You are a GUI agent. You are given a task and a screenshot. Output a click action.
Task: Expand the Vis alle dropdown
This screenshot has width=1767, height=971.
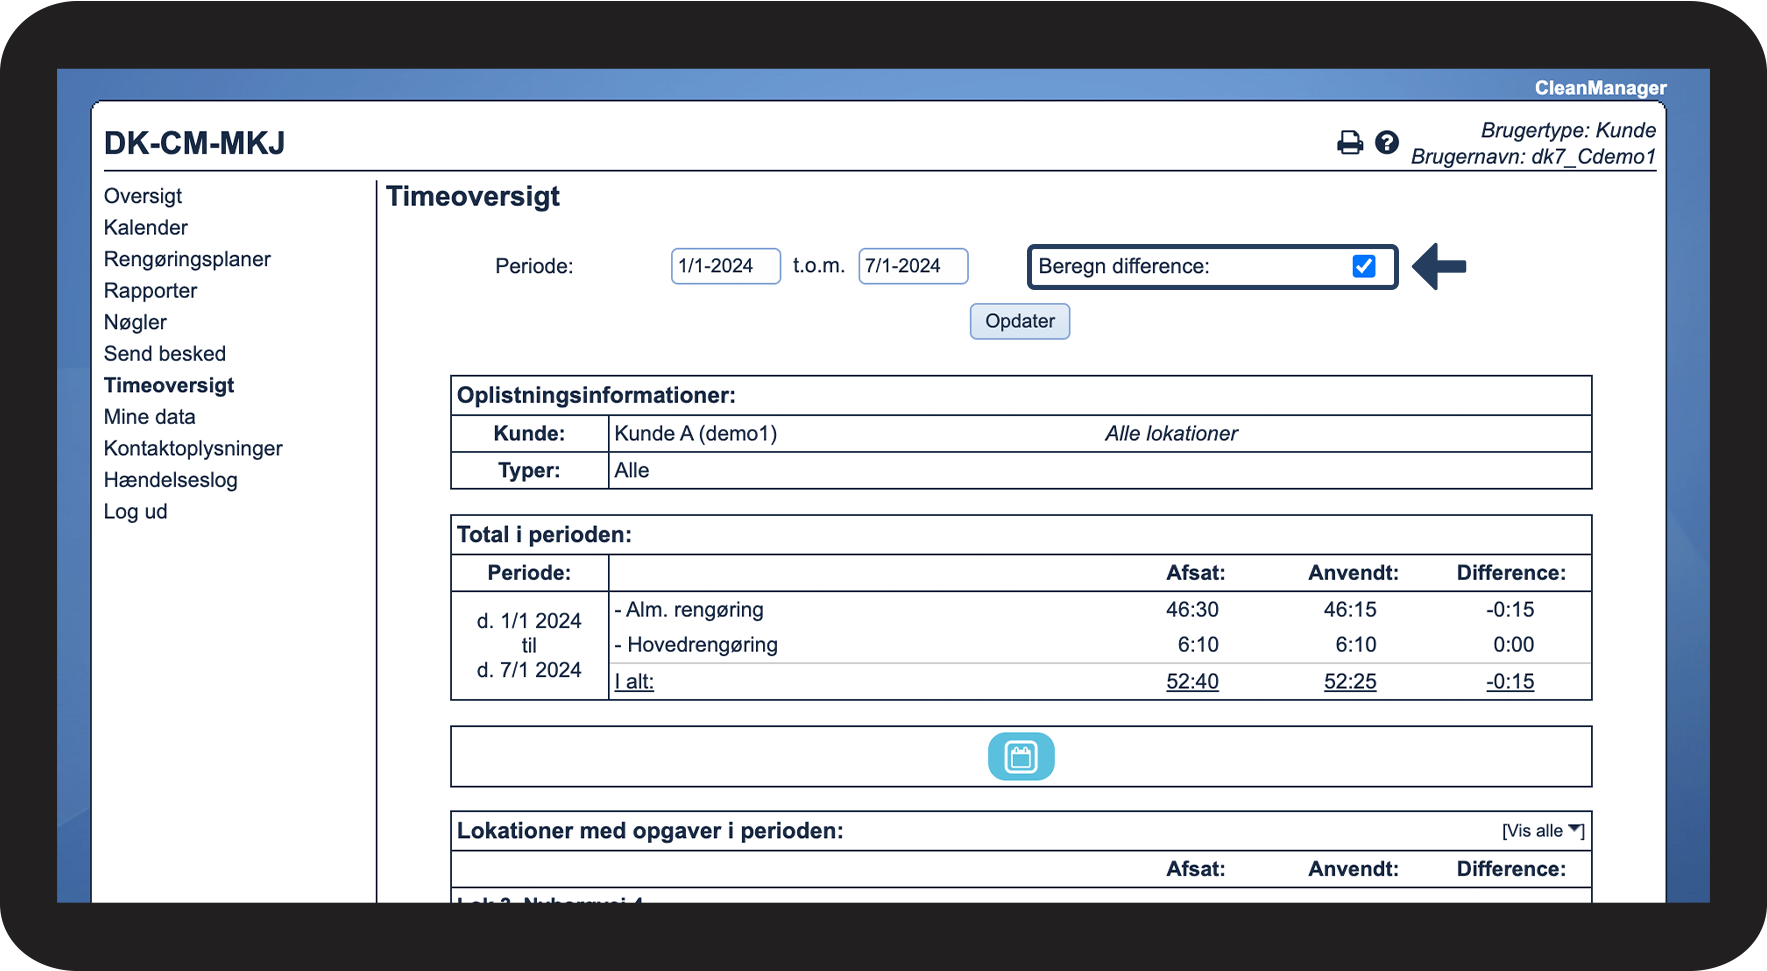click(1542, 831)
